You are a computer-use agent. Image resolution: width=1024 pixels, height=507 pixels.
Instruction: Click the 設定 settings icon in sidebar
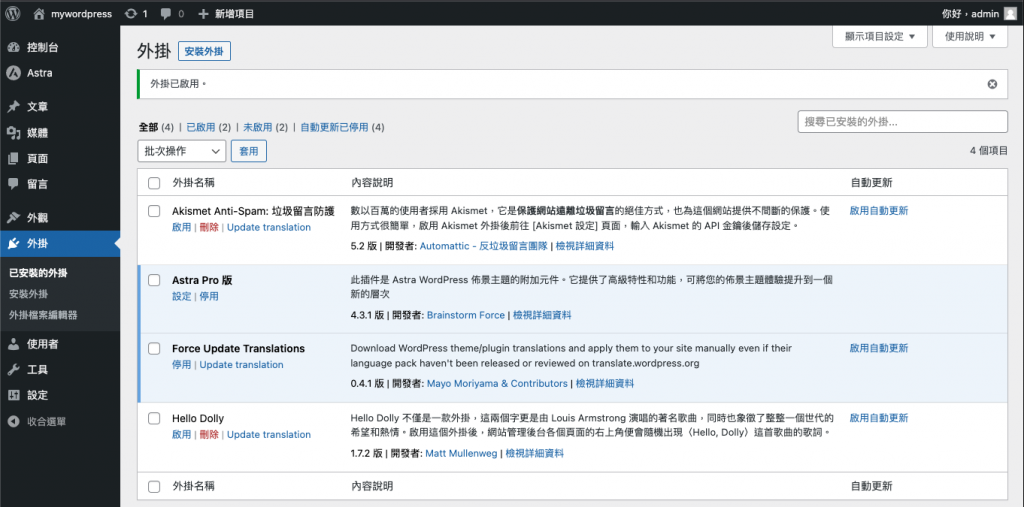(13, 395)
